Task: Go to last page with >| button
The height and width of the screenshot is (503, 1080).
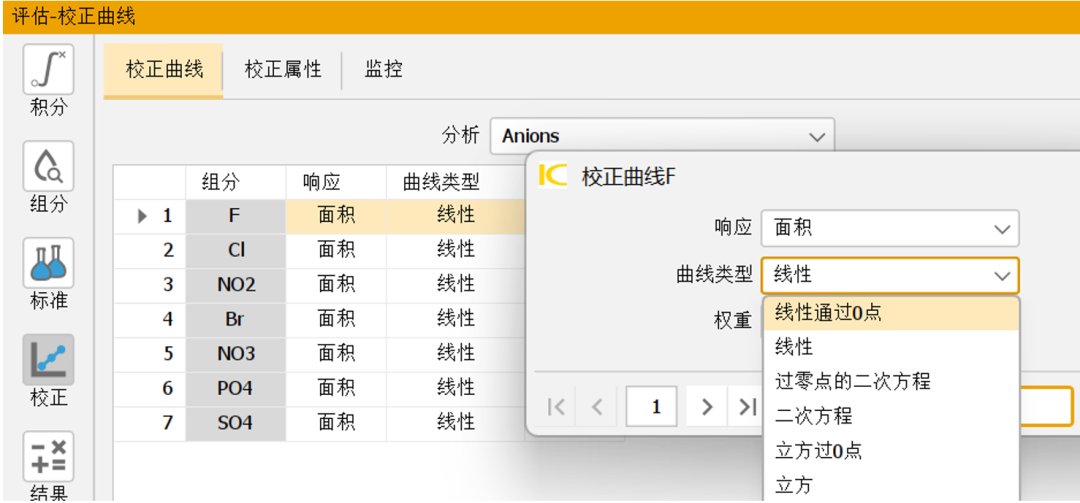Action: click(x=747, y=407)
